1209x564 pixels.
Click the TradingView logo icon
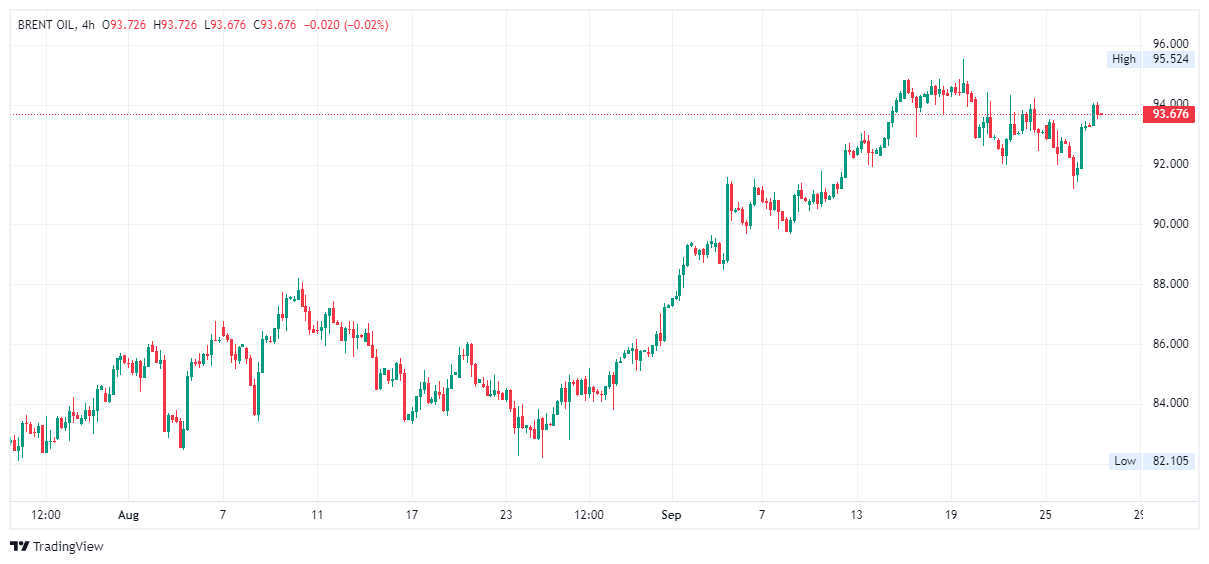[x=19, y=546]
